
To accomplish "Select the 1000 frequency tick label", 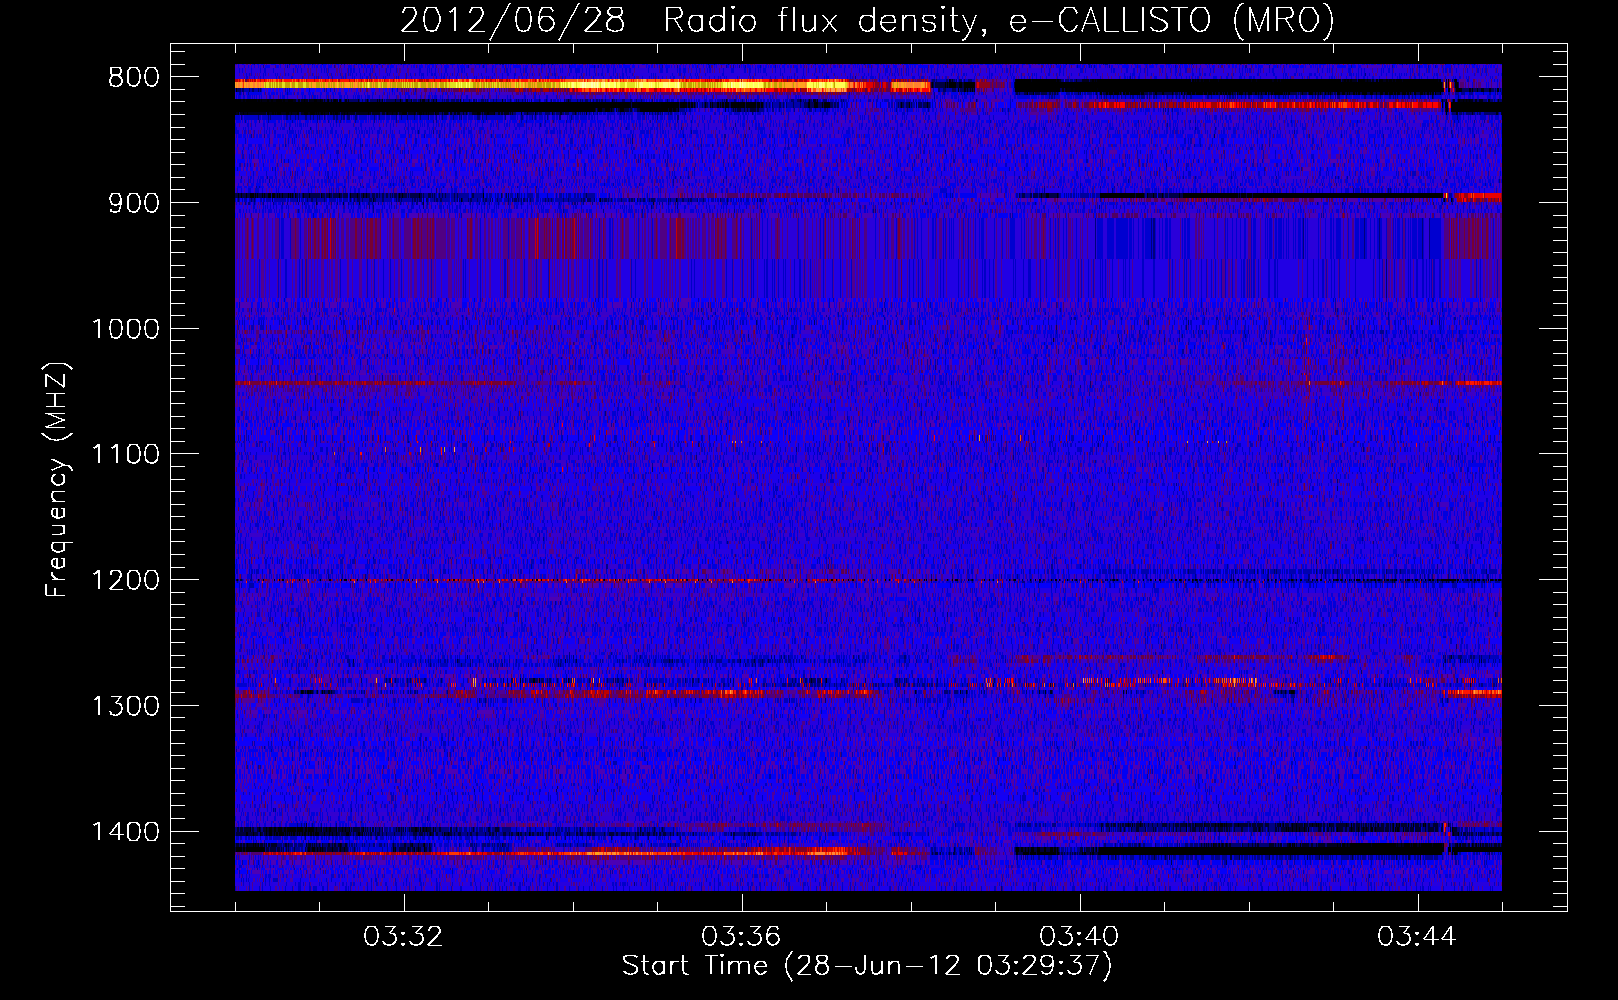I will (125, 329).
